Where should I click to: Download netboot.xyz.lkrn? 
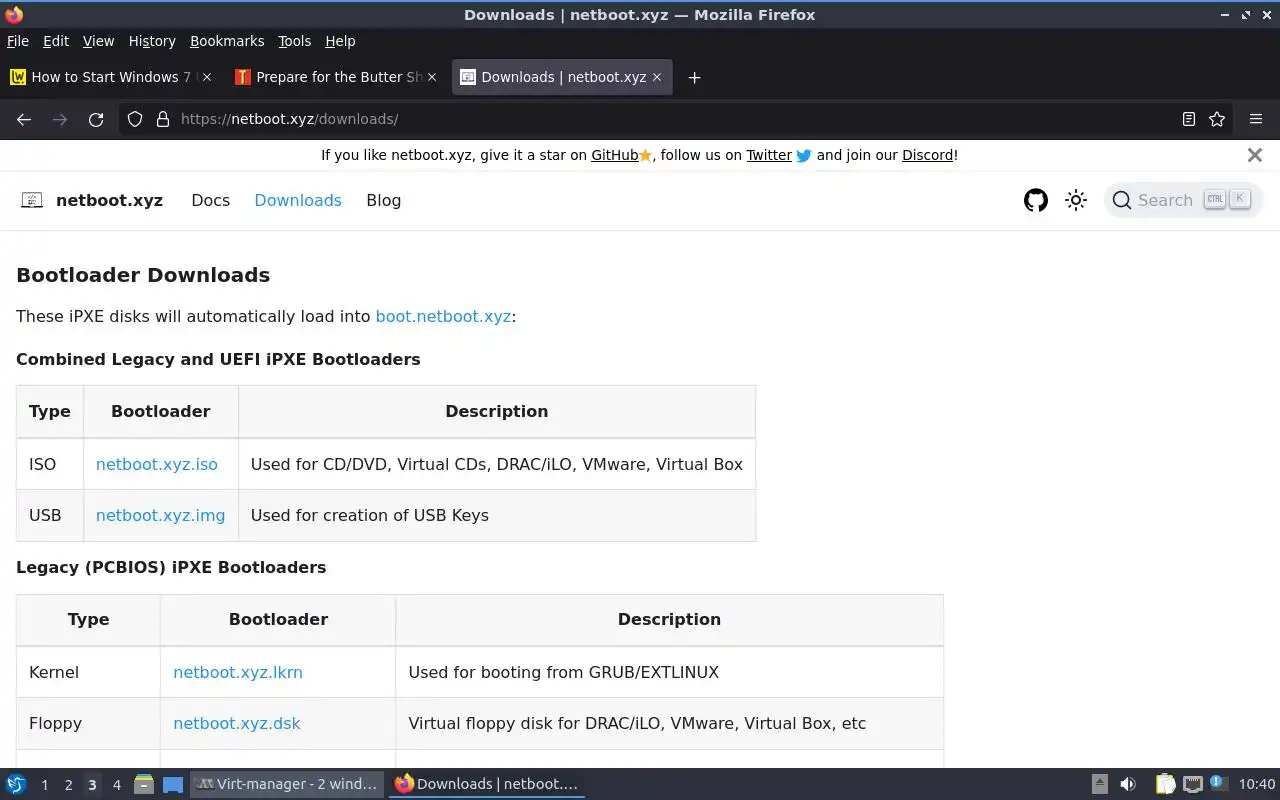click(238, 672)
